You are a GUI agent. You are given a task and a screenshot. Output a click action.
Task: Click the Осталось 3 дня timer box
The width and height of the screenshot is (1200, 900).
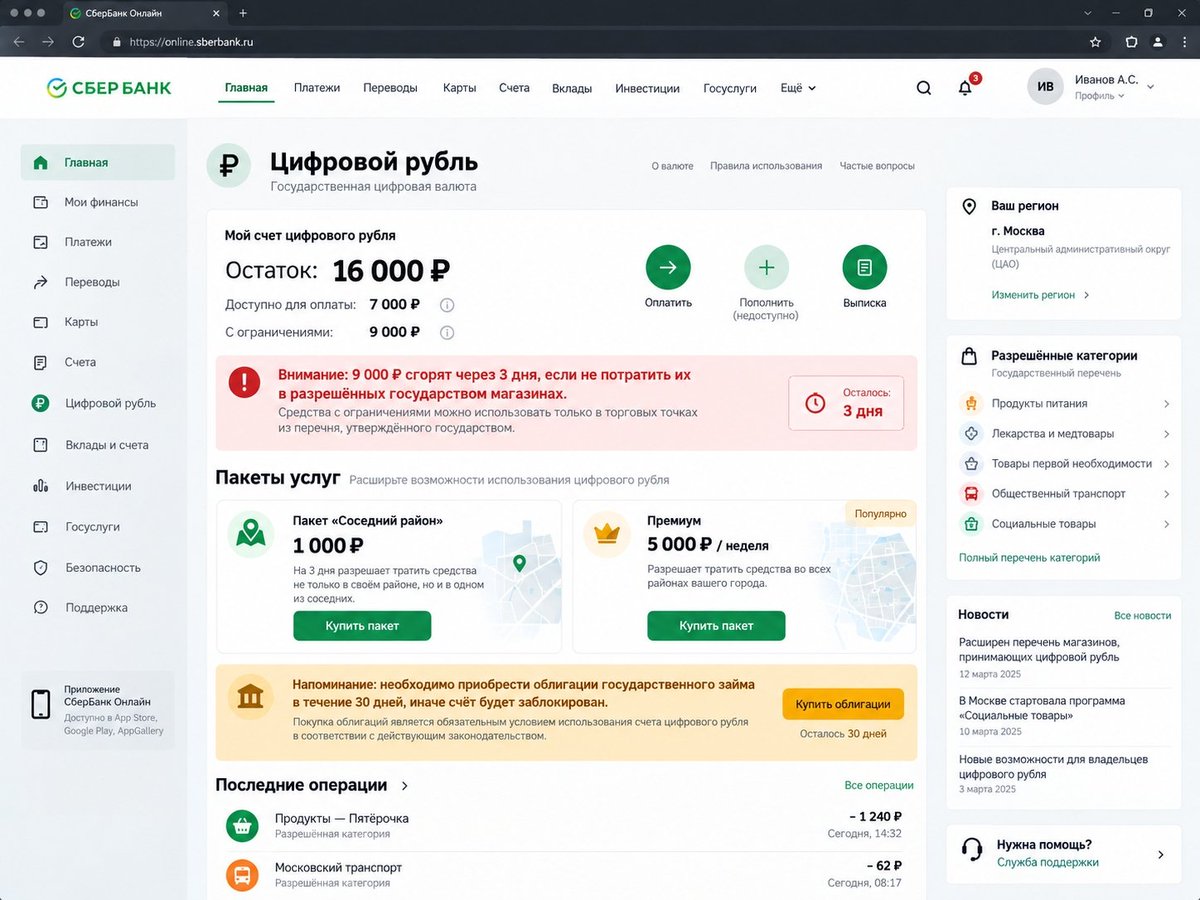pyautogui.click(x=846, y=403)
